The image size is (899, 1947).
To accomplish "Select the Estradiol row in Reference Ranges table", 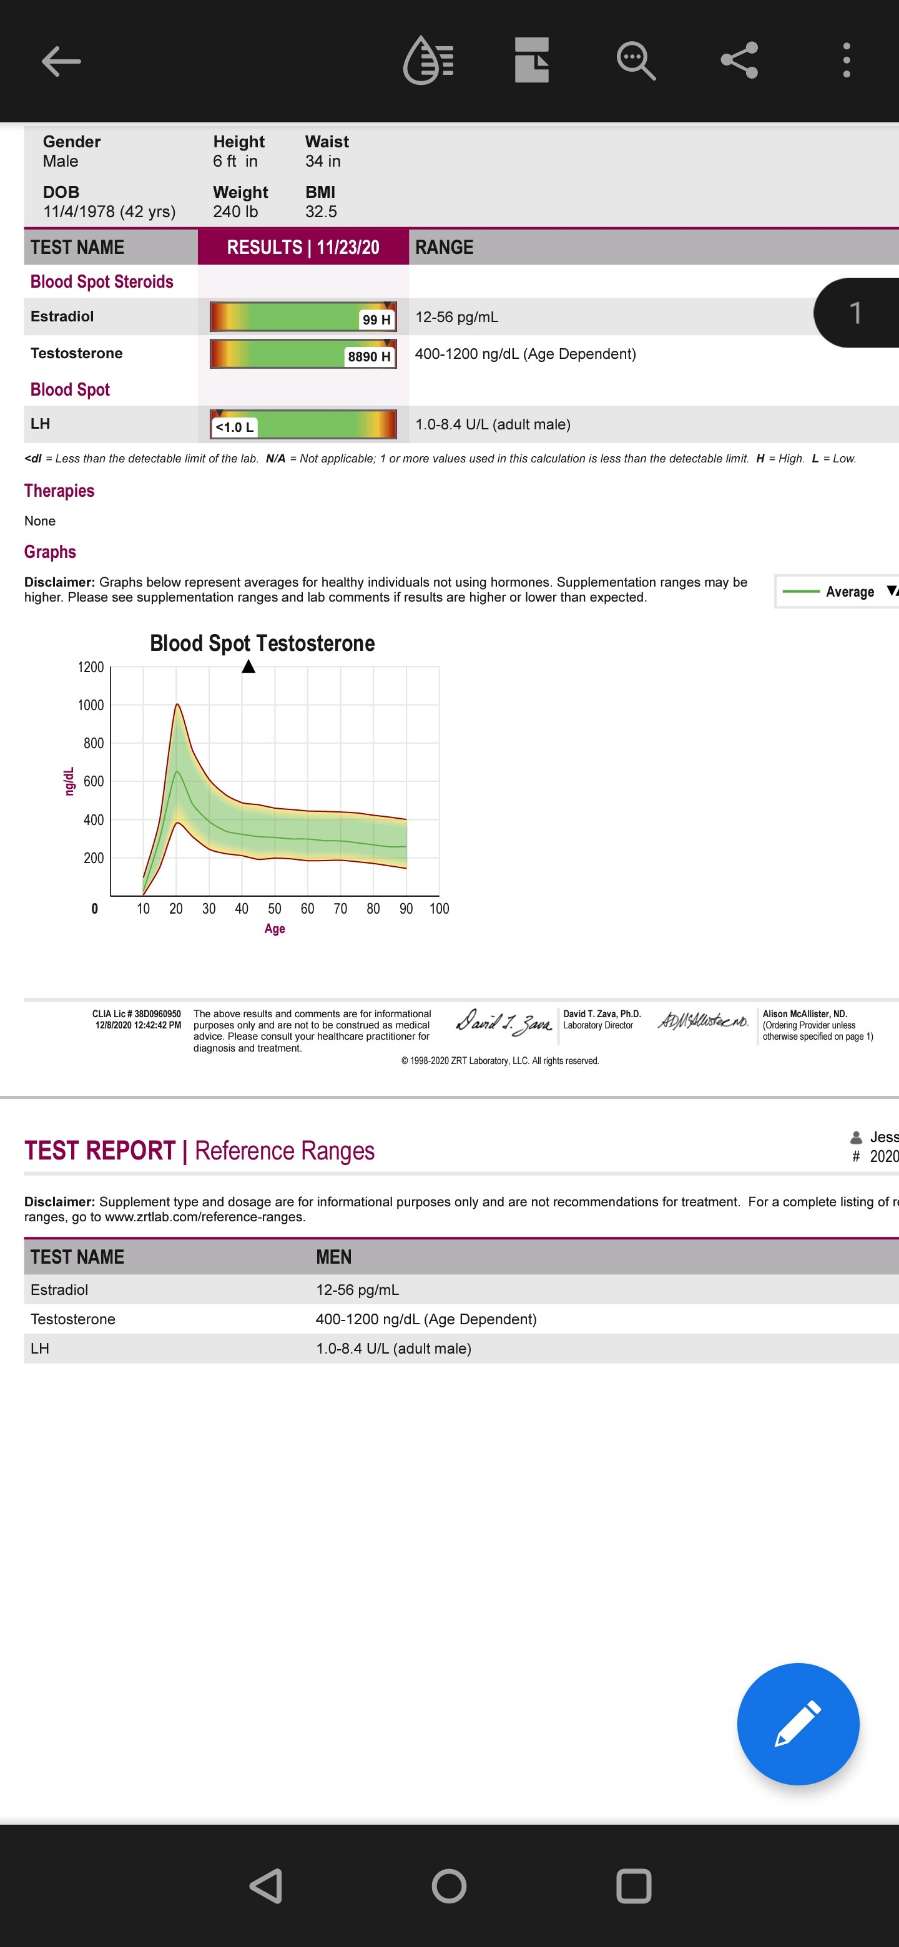I will pos(461,1290).
